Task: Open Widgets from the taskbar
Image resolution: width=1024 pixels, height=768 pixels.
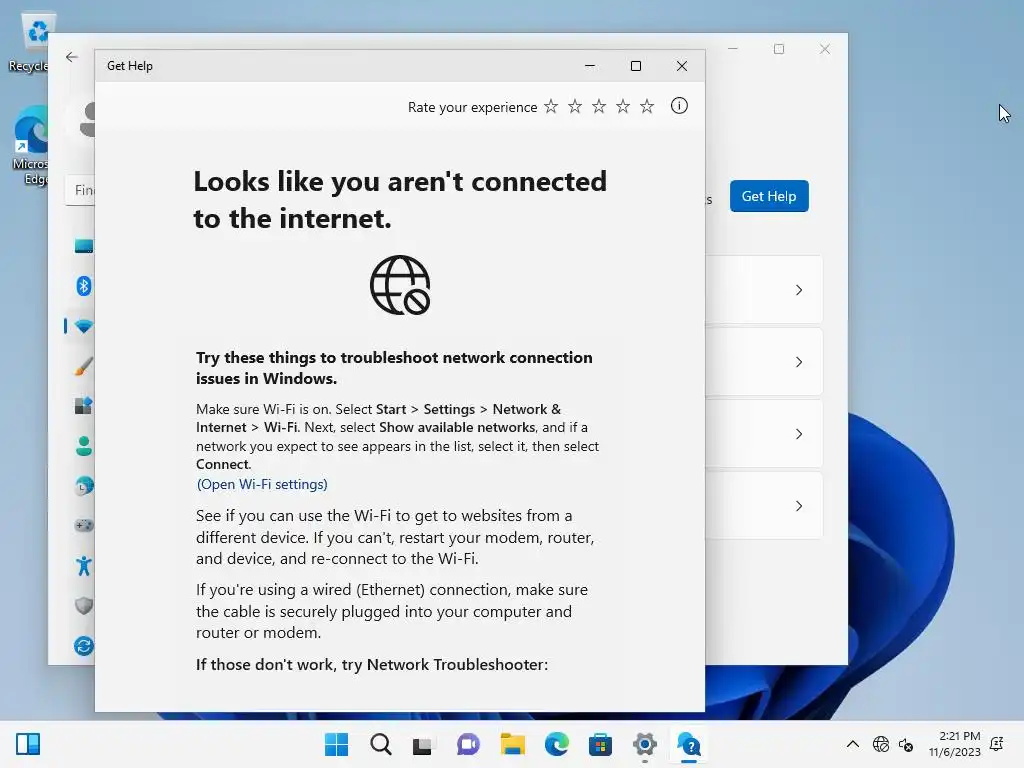Action: coord(28,744)
